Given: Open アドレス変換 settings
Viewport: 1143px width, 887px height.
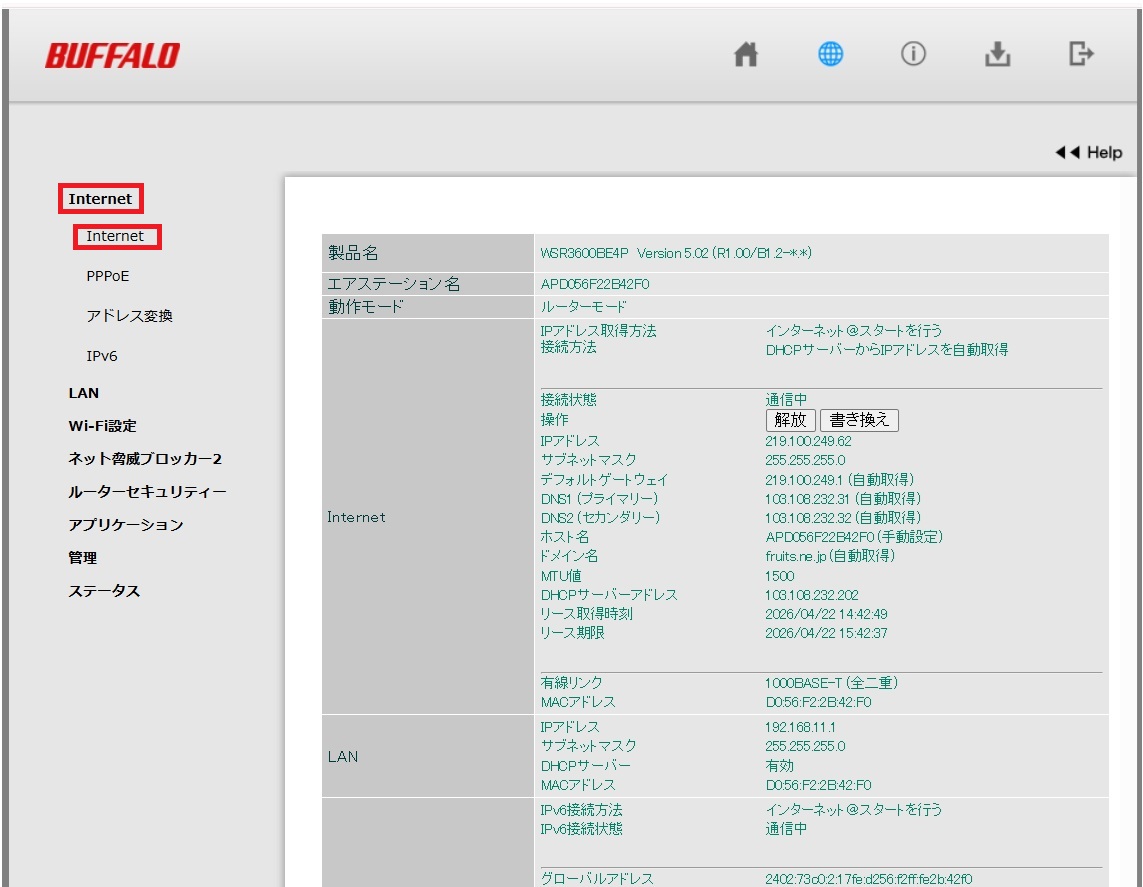Looking at the screenshot, I should click(x=129, y=316).
